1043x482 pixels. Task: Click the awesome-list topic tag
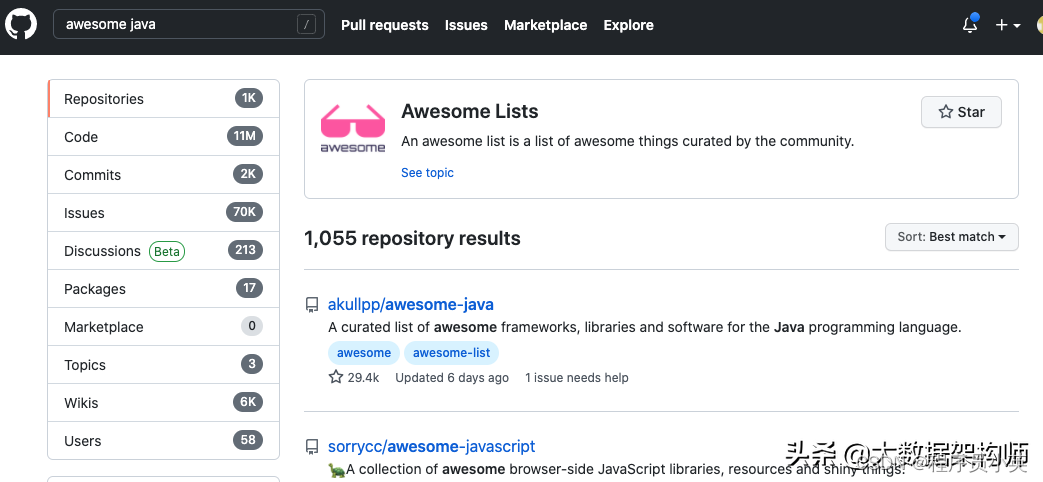click(x=451, y=353)
